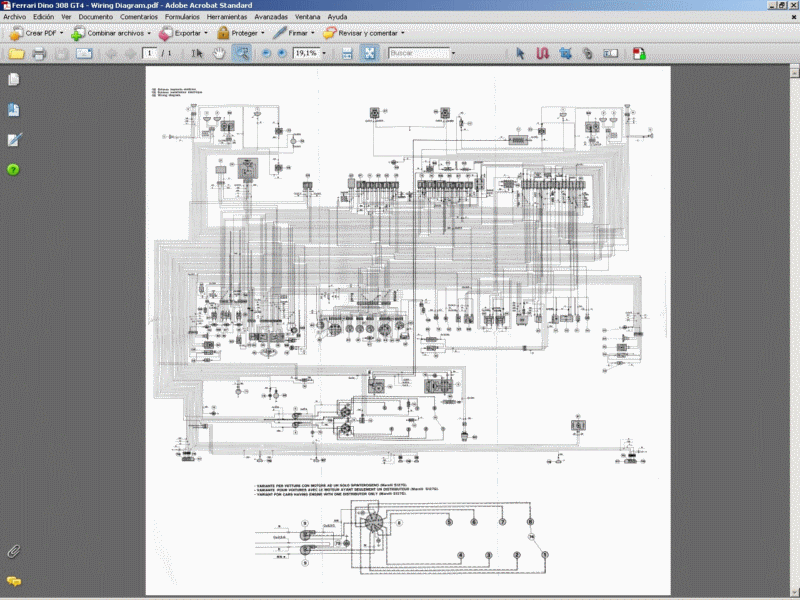Screen dimensions: 800x600
Task: Open the Firmar dropdown
Action: pyautogui.click(x=293, y=33)
